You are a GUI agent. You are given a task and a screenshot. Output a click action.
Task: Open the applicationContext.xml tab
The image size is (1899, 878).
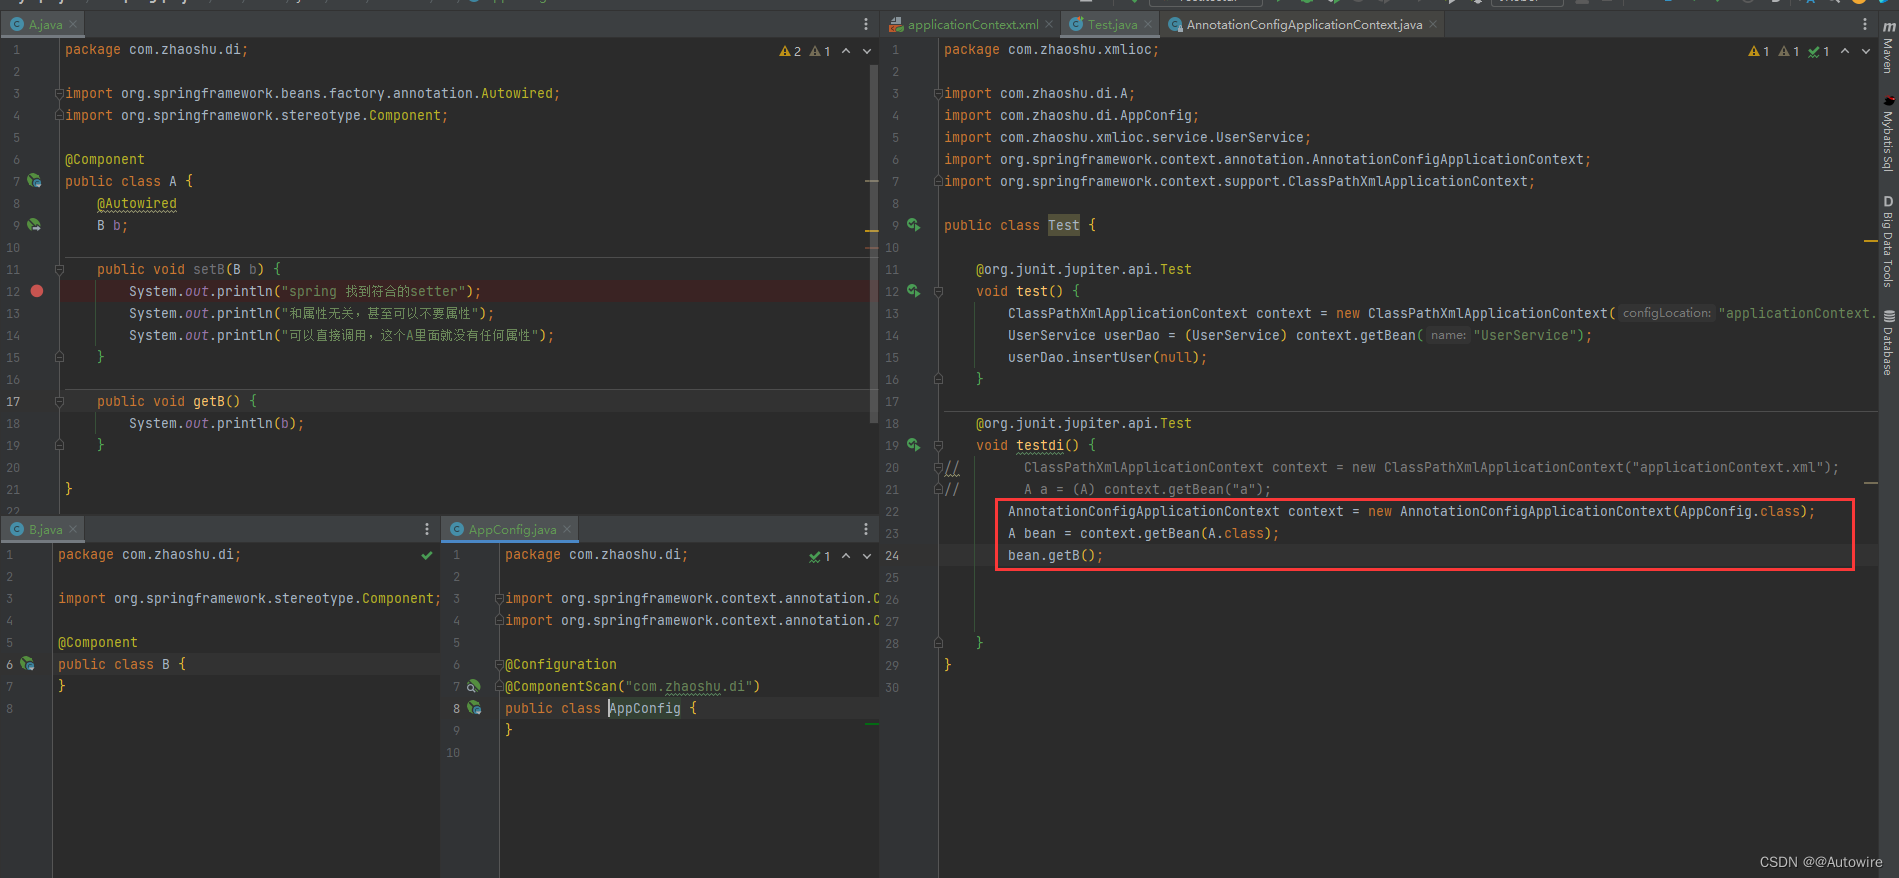(972, 24)
